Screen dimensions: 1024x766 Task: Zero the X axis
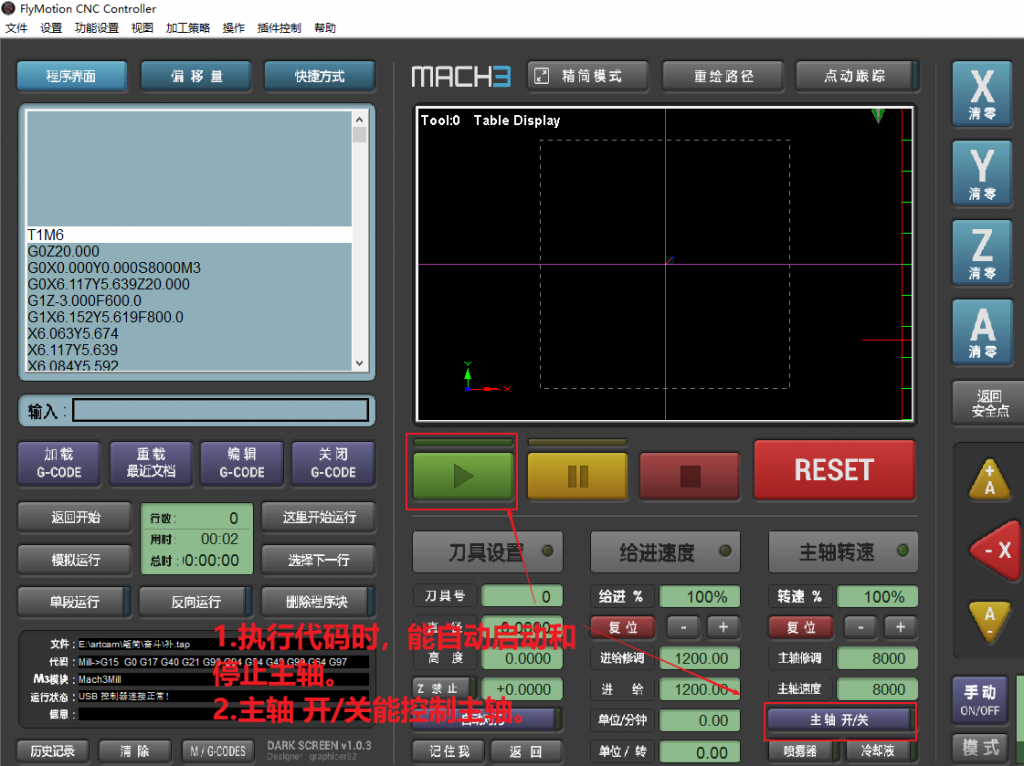click(x=982, y=93)
